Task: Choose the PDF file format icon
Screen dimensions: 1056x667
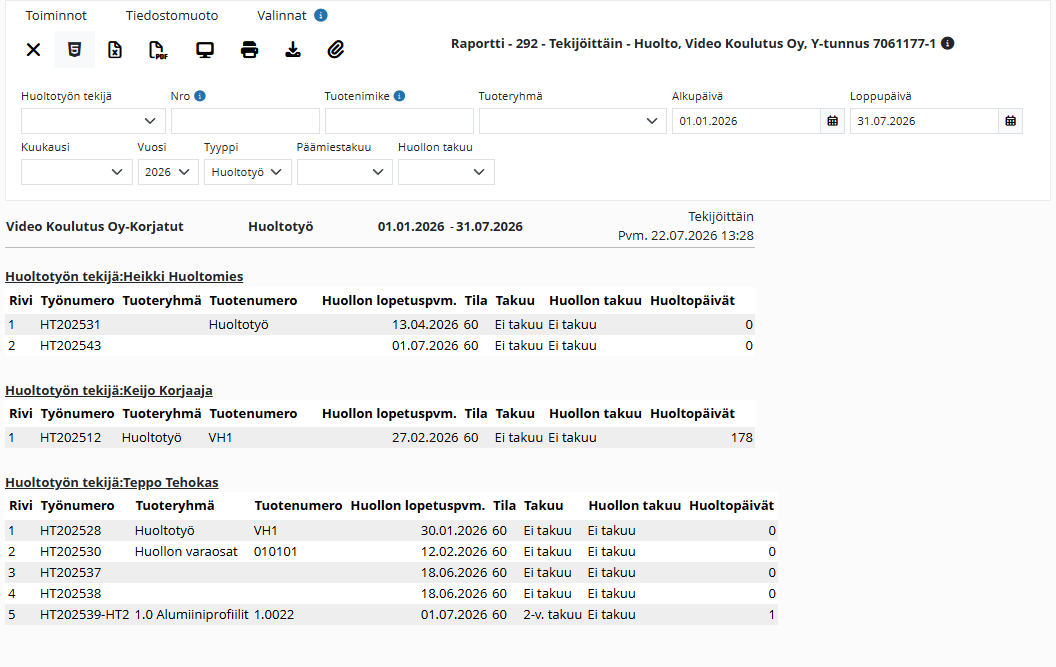Action: click(158, 50)
